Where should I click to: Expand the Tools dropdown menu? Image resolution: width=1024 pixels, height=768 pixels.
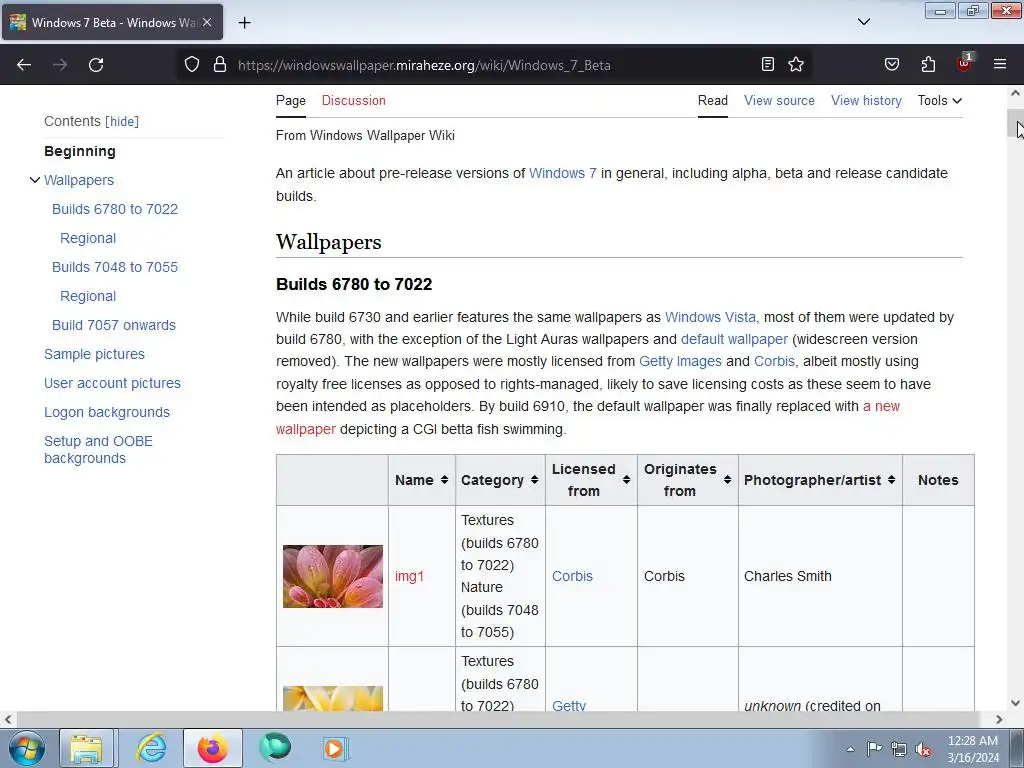click(x=939, y=101)
